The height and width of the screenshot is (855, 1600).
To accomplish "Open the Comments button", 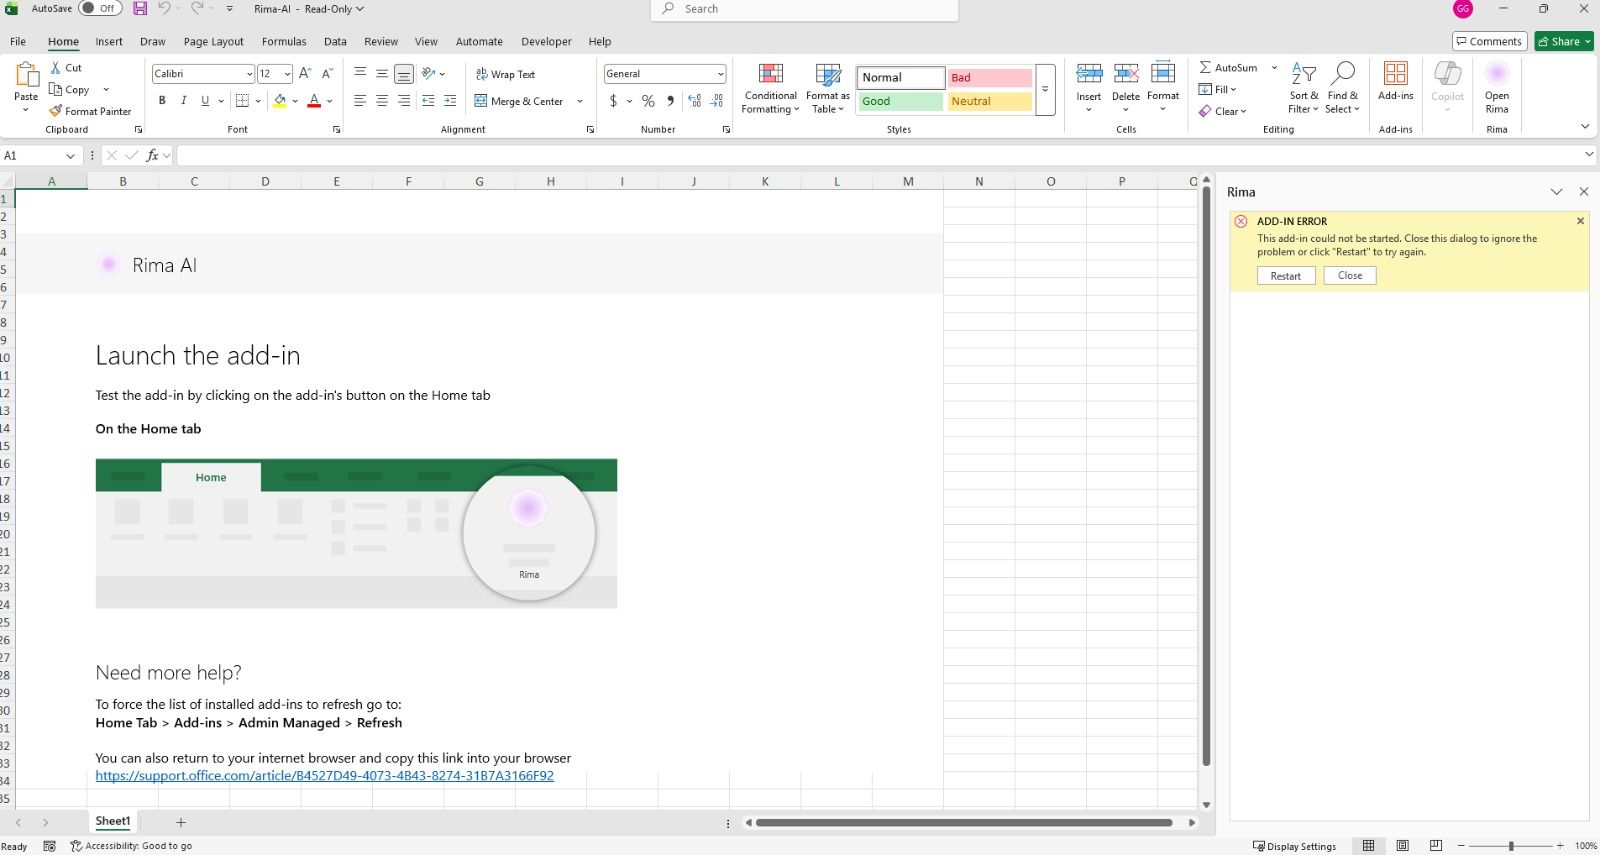I will 1489,41.
